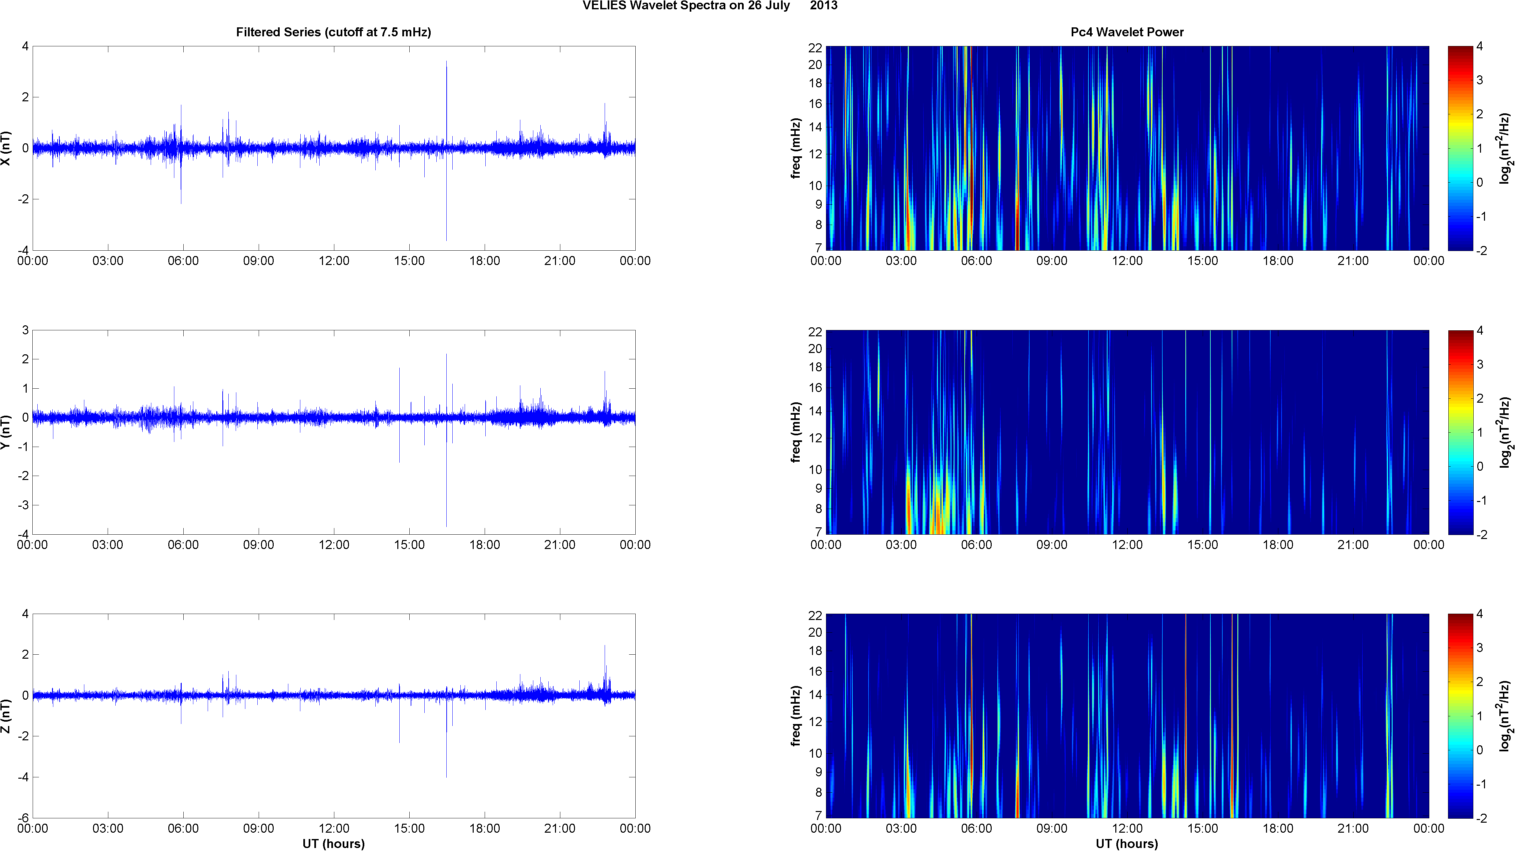
Task: Click the 'VELIES Wavelet Spectra on 26 July' title
Action: 686,6
